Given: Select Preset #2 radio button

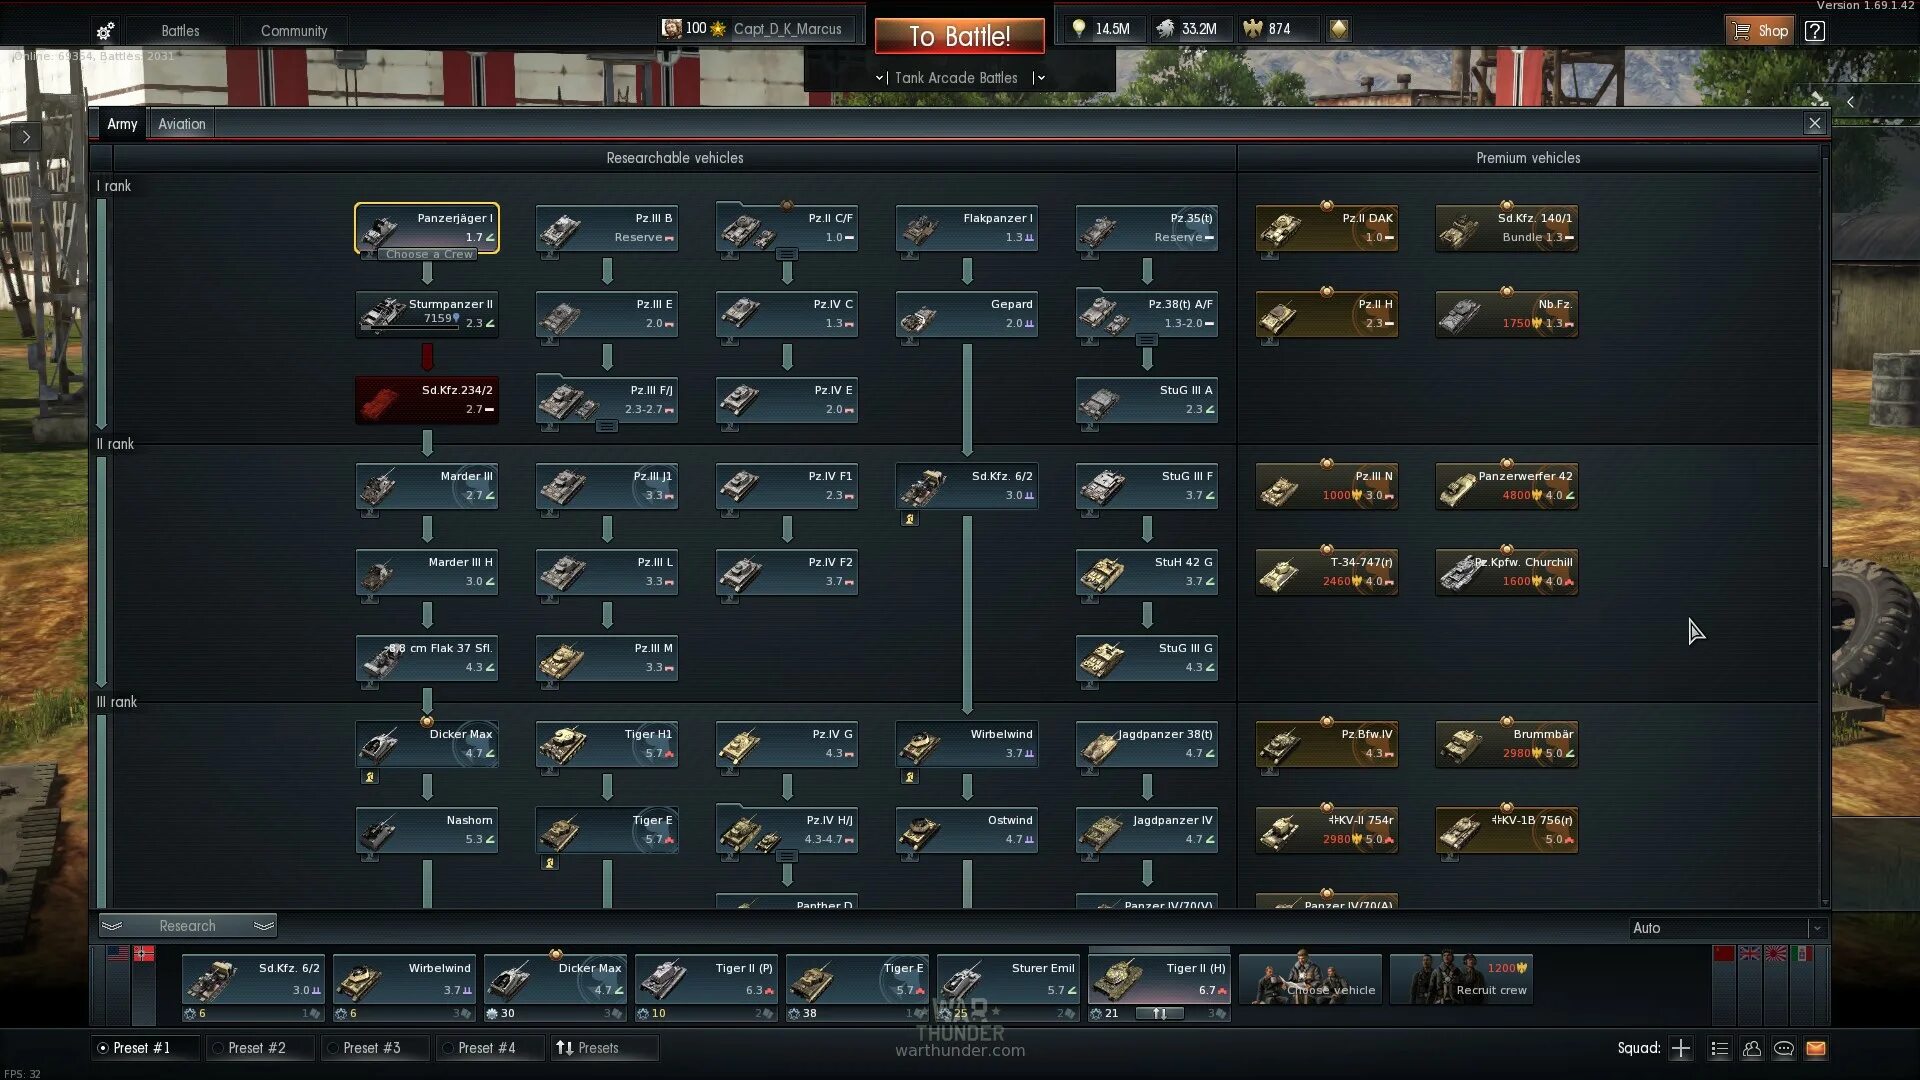Looking at the screenshot, I should (x=218, y=1048).
